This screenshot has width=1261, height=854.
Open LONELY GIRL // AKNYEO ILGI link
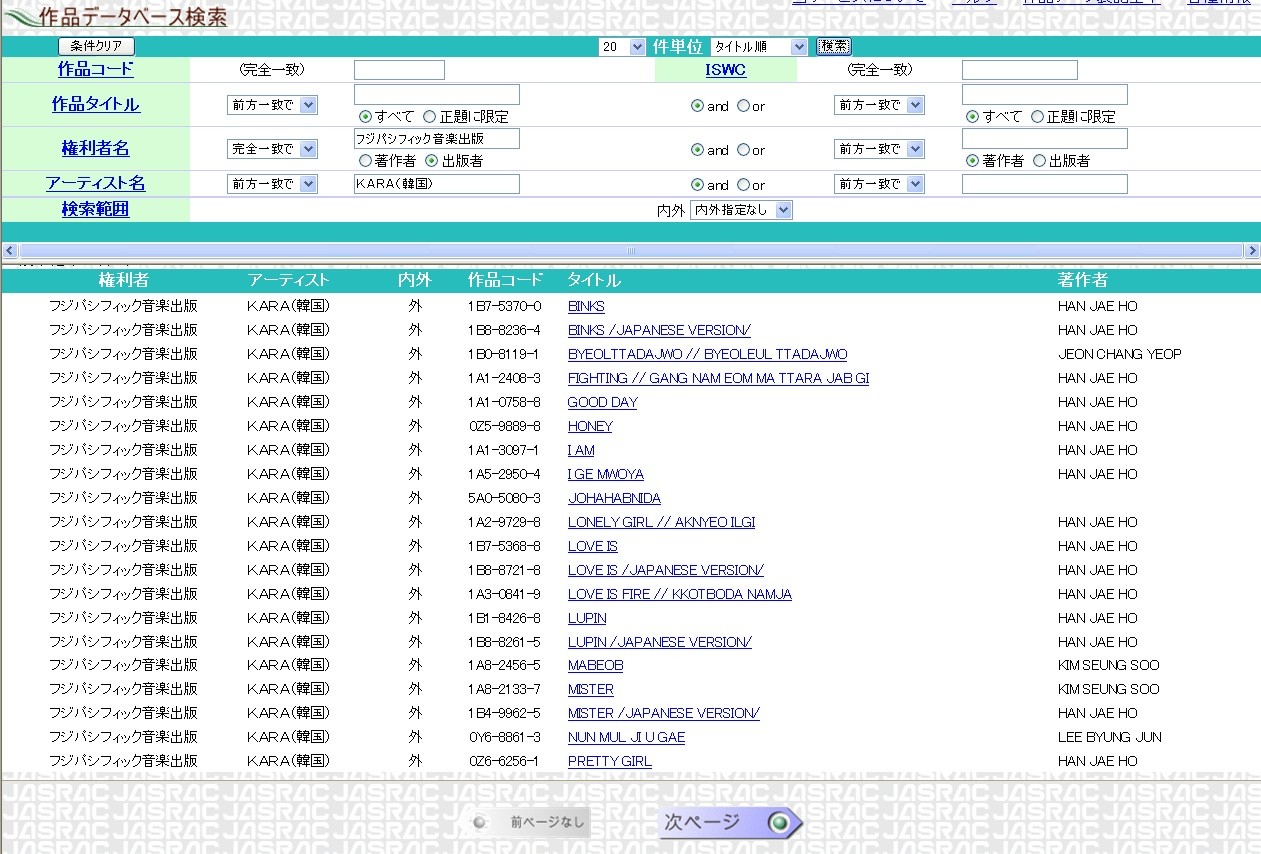(661, 522)
